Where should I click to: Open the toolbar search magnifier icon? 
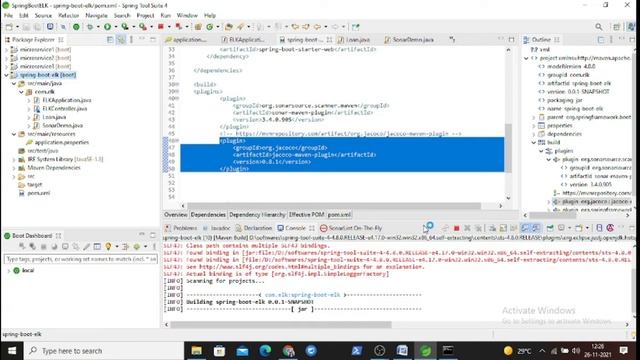pyautogui.click(x=598, y=27)
